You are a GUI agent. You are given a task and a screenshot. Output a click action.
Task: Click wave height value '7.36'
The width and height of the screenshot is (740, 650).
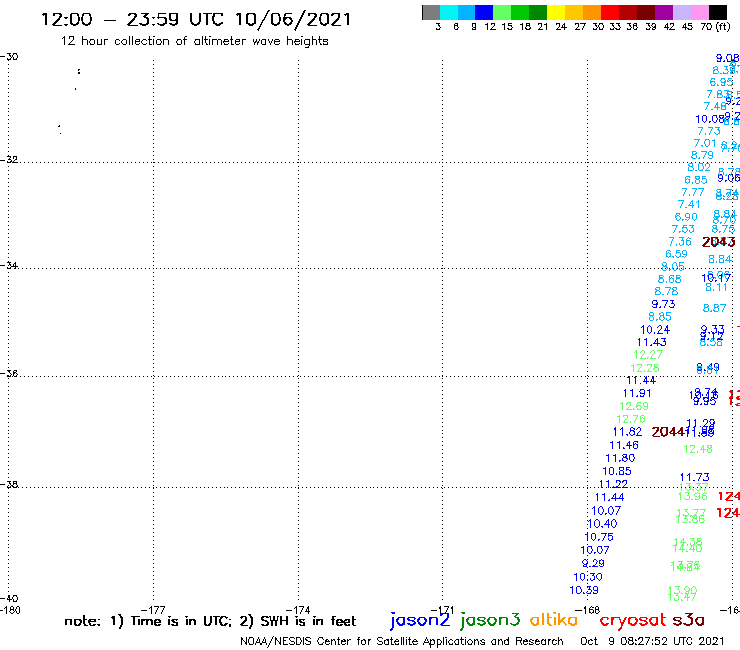680,242
